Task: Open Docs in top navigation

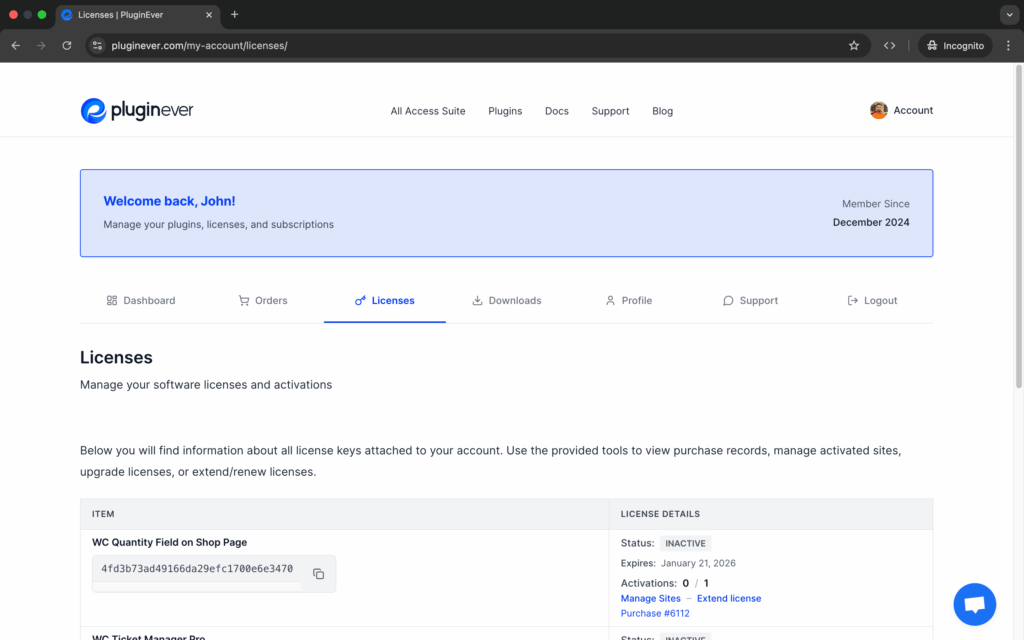Action: click(556, 111)
